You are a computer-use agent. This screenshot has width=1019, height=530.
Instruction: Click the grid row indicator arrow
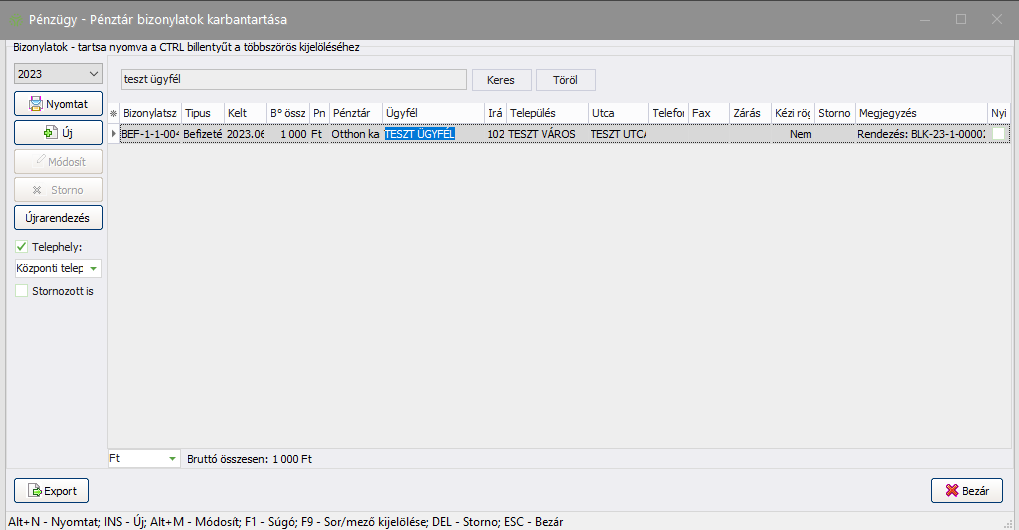pyautogui.click(x=113, y=134)
